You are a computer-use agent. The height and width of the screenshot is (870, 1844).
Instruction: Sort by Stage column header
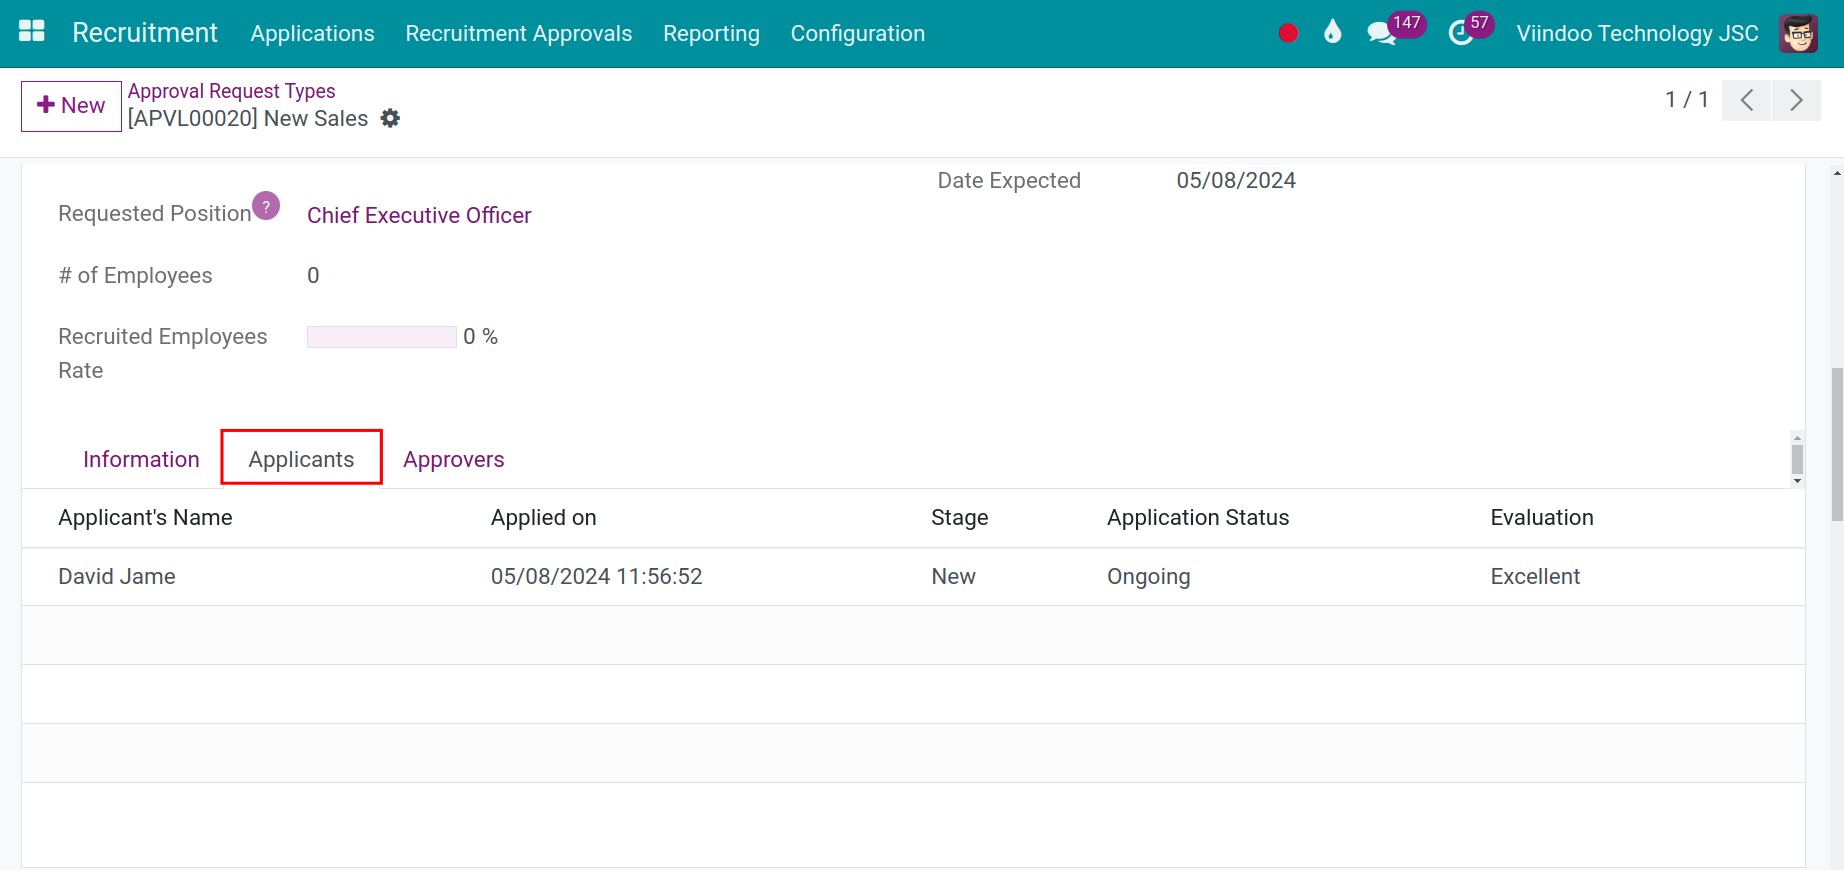(x=959, y=518)
